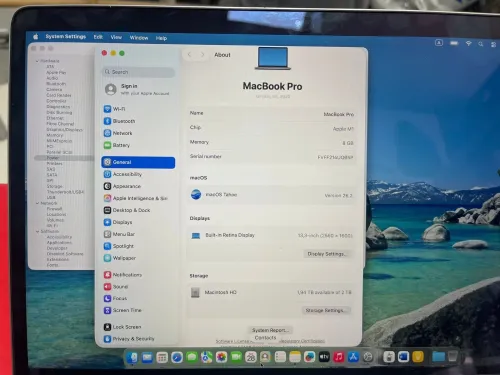Open Microsoft Word from the Dock
500x375 pixels.
pos(403,357)
